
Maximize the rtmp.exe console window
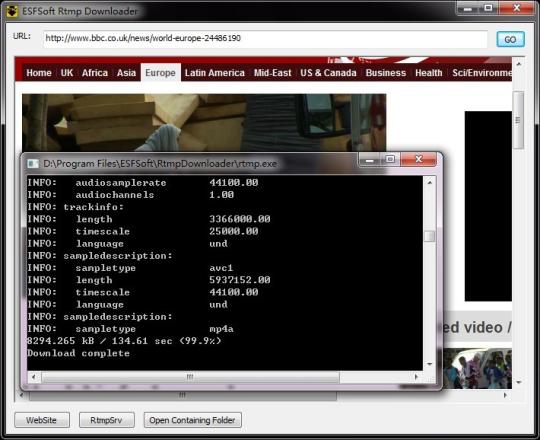coord(390,160)
